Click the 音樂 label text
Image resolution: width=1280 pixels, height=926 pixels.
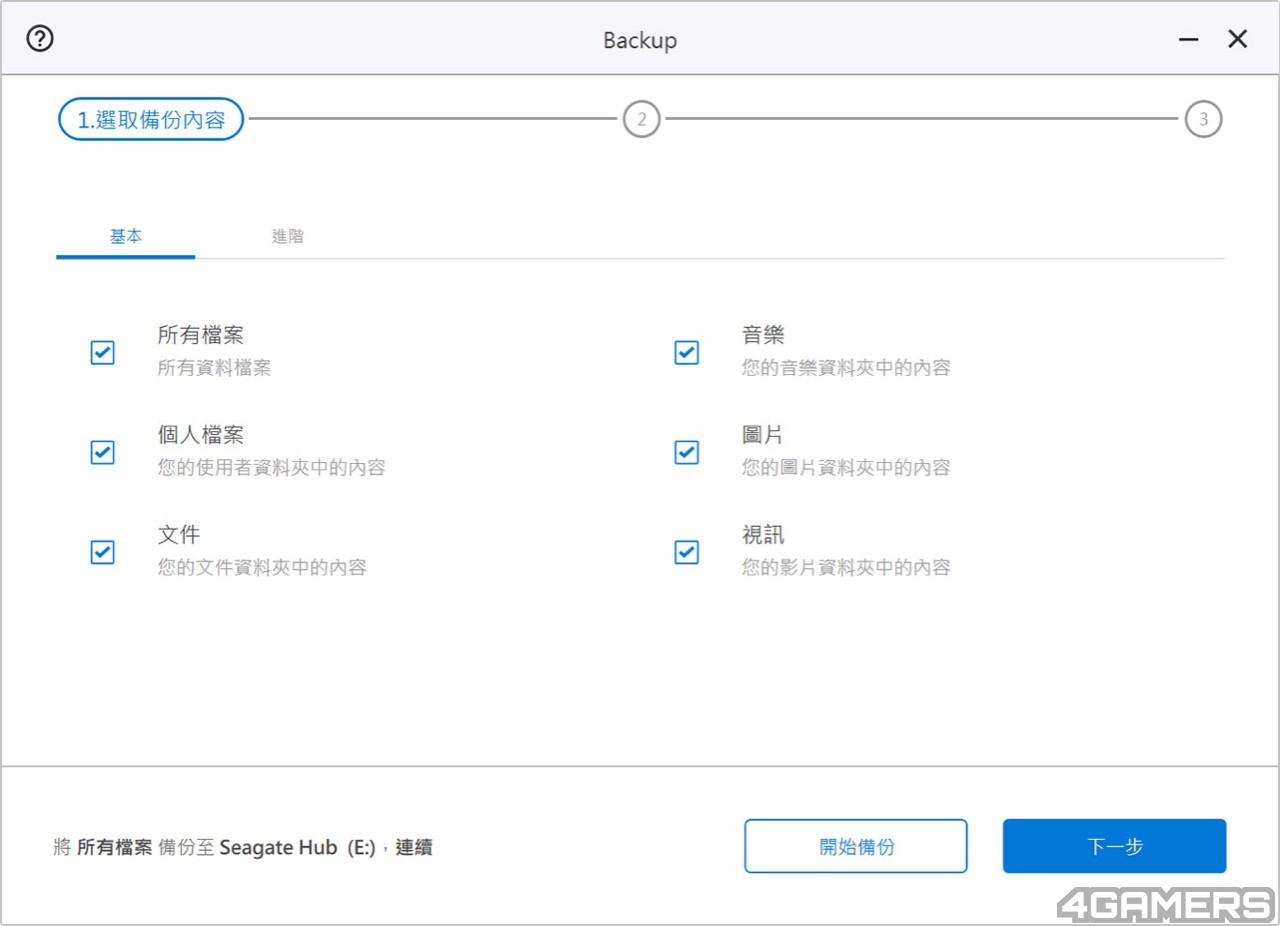(x=763, y=335)
